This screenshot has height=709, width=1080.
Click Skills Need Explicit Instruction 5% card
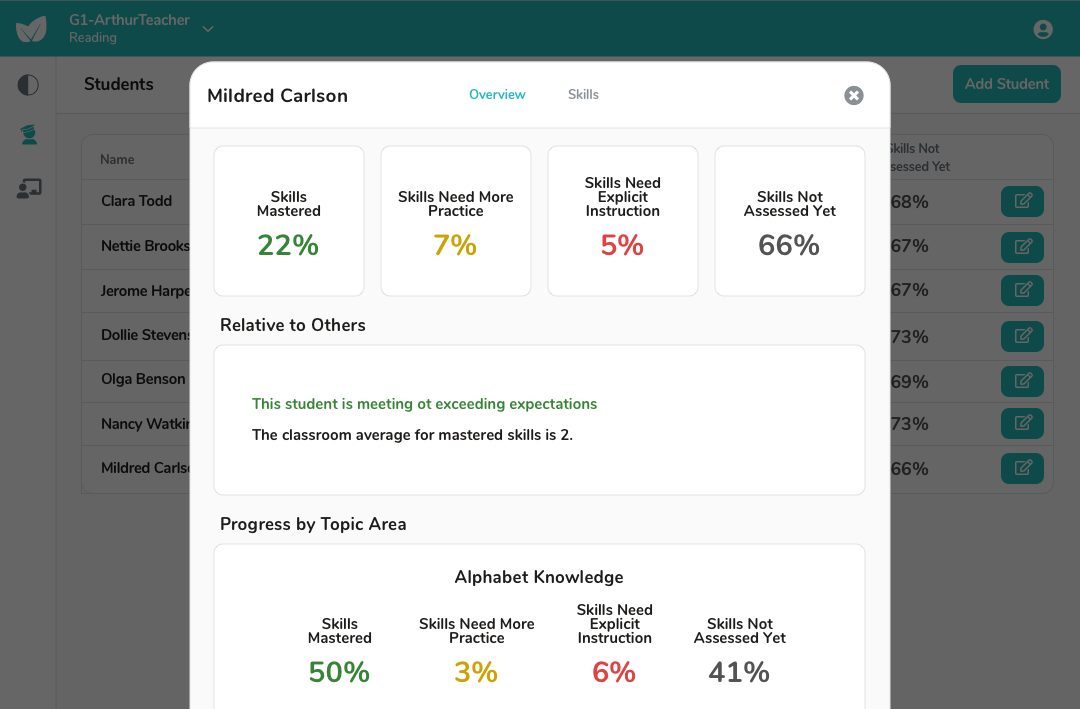click(623, 221)
